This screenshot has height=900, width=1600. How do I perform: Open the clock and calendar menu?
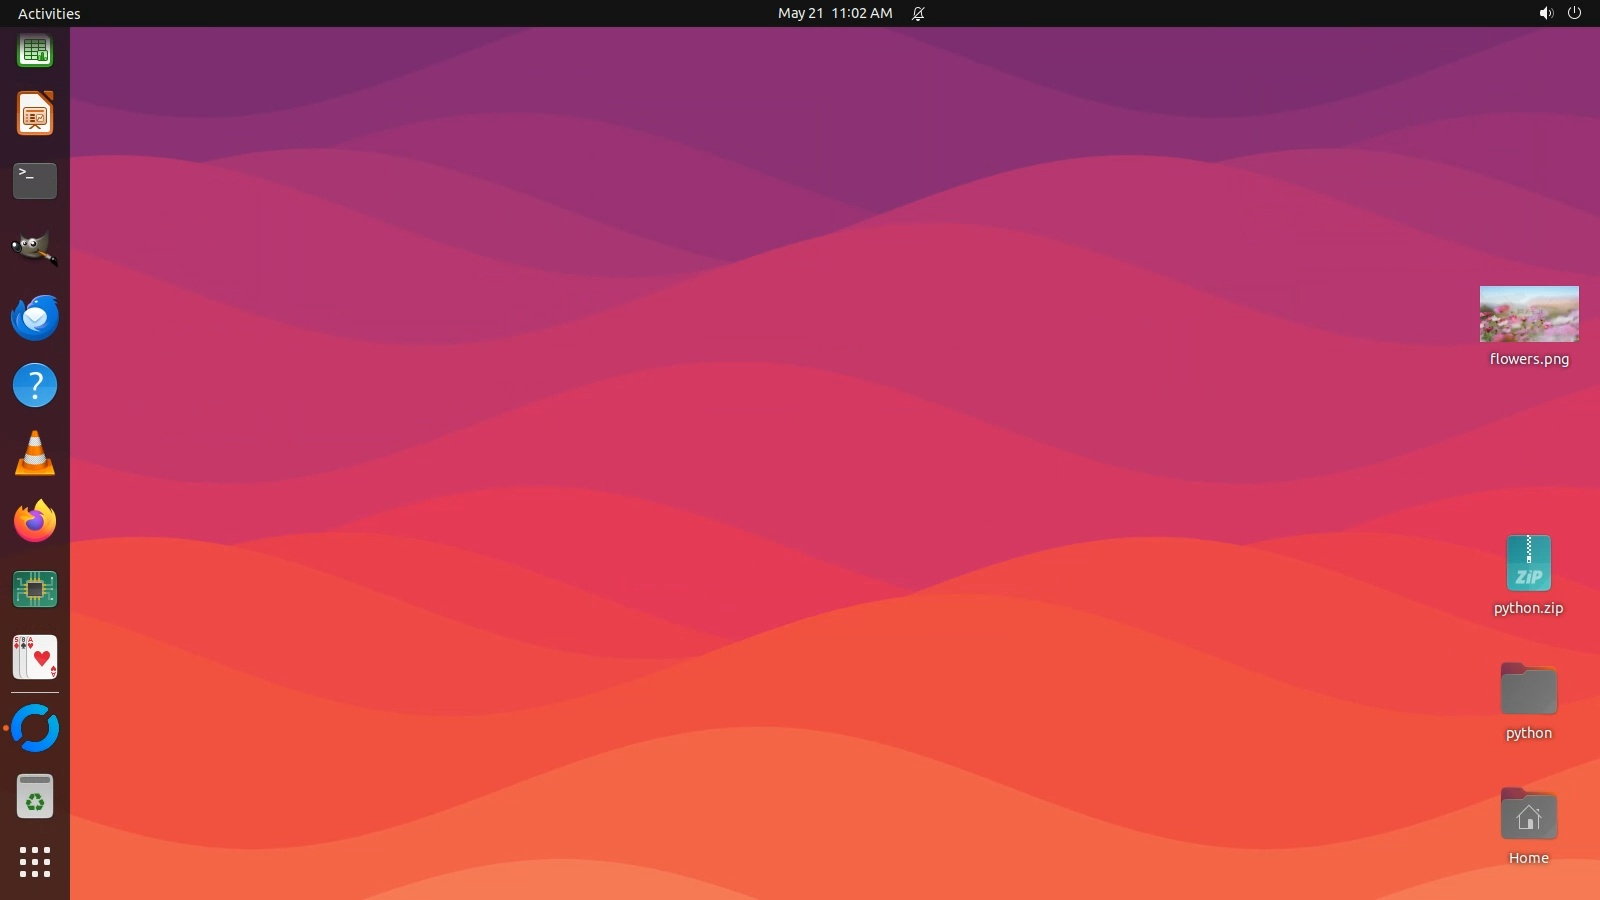point(834,13)
